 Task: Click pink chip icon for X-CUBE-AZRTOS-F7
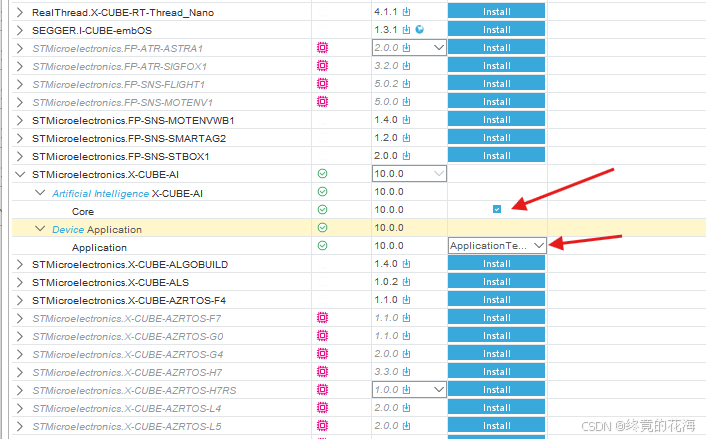322,317
